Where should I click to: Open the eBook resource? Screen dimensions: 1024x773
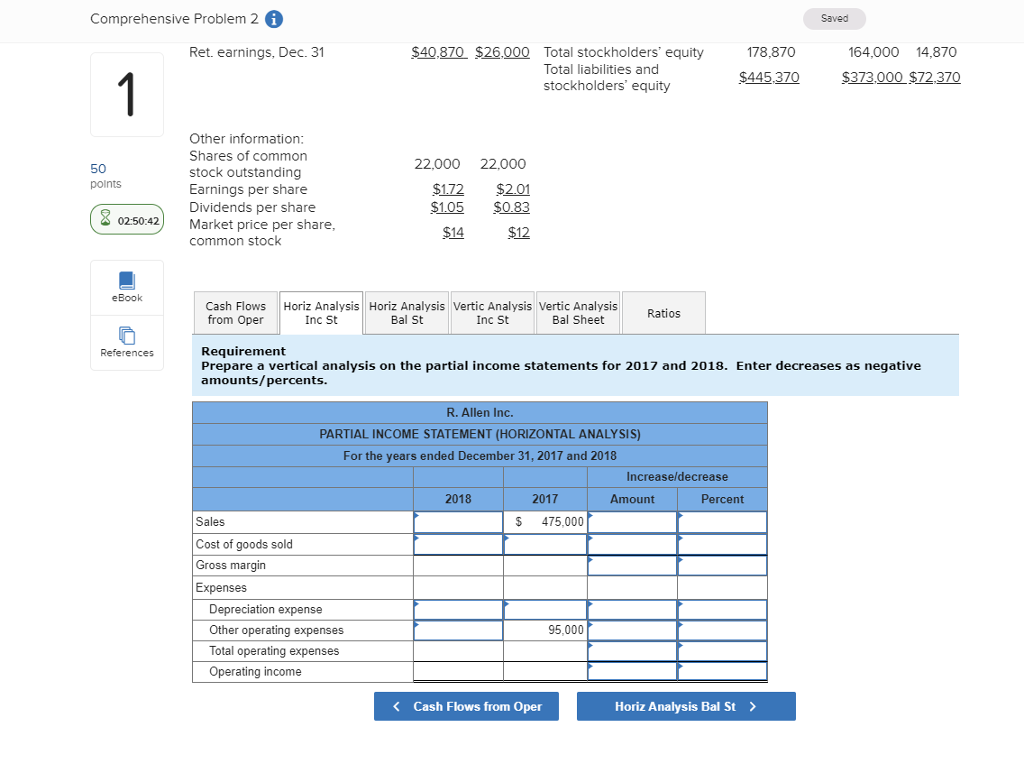point(126,288)
